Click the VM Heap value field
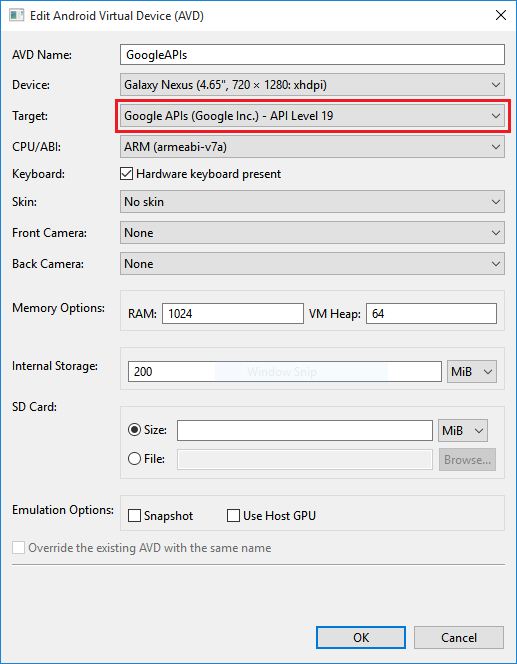517x664 pixels. pos(431,313)
